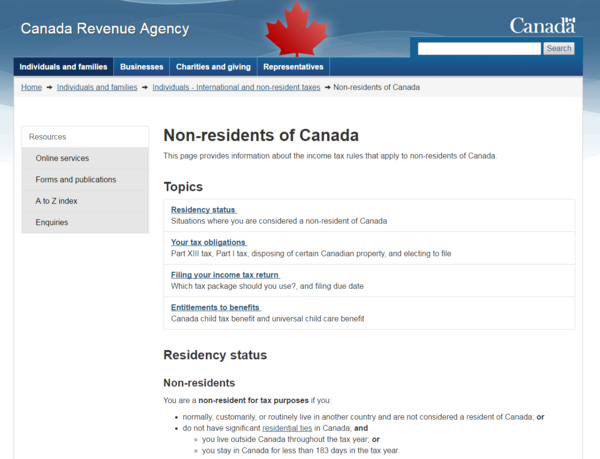600x459 pixels.
Task: Open the Individuals and families tab
Action: (x=64, y=67)
